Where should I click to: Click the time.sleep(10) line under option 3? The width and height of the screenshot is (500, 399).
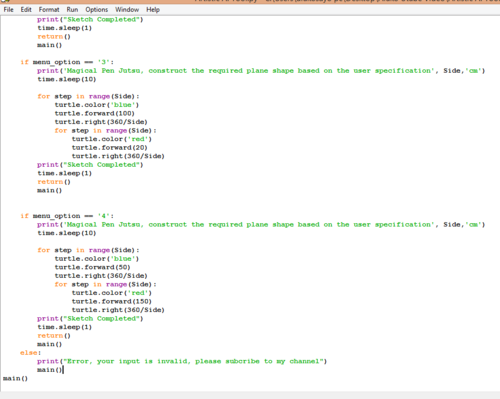coord(67,79)
